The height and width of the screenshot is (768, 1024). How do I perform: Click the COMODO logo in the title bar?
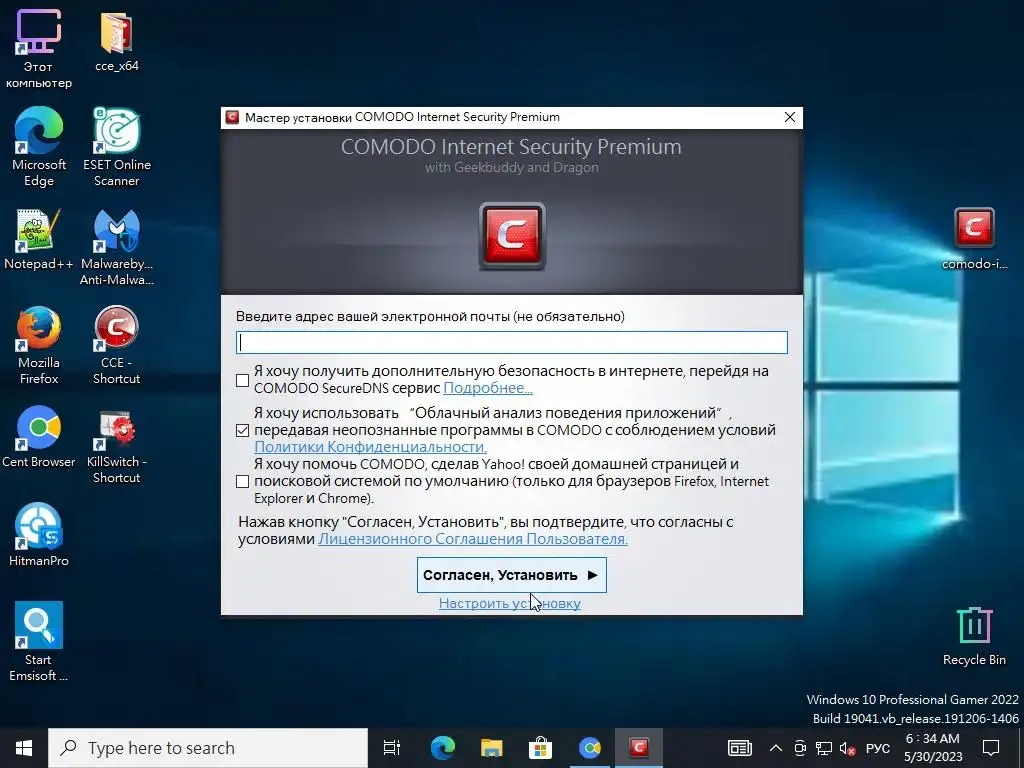coord(232,117)
